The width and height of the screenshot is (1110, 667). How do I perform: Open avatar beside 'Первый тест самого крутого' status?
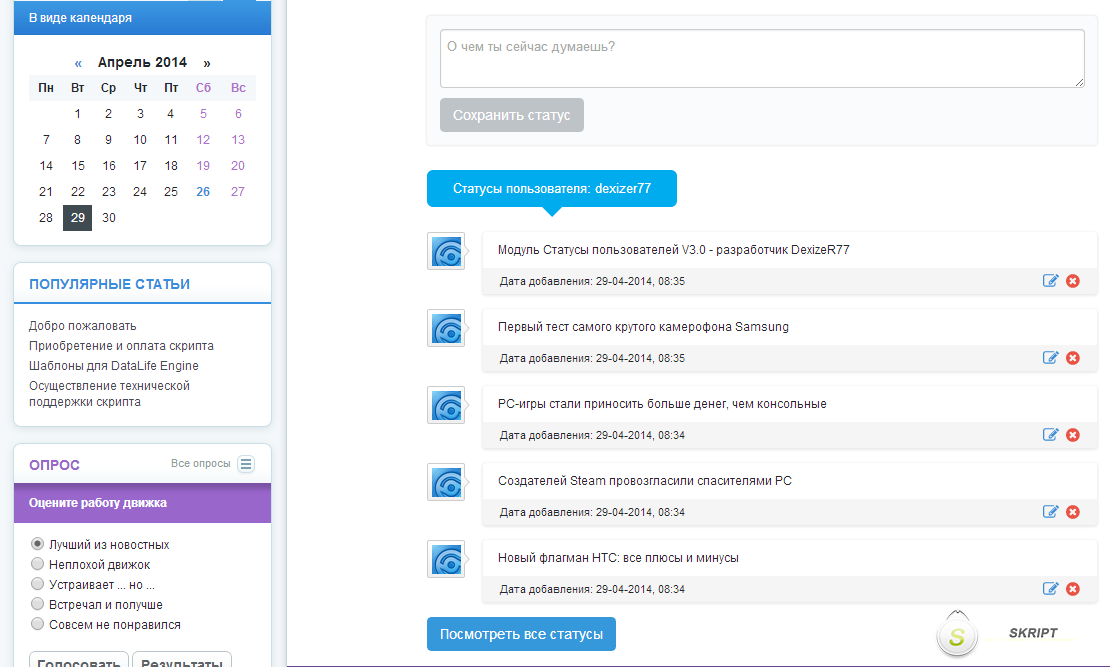point(446,329)
